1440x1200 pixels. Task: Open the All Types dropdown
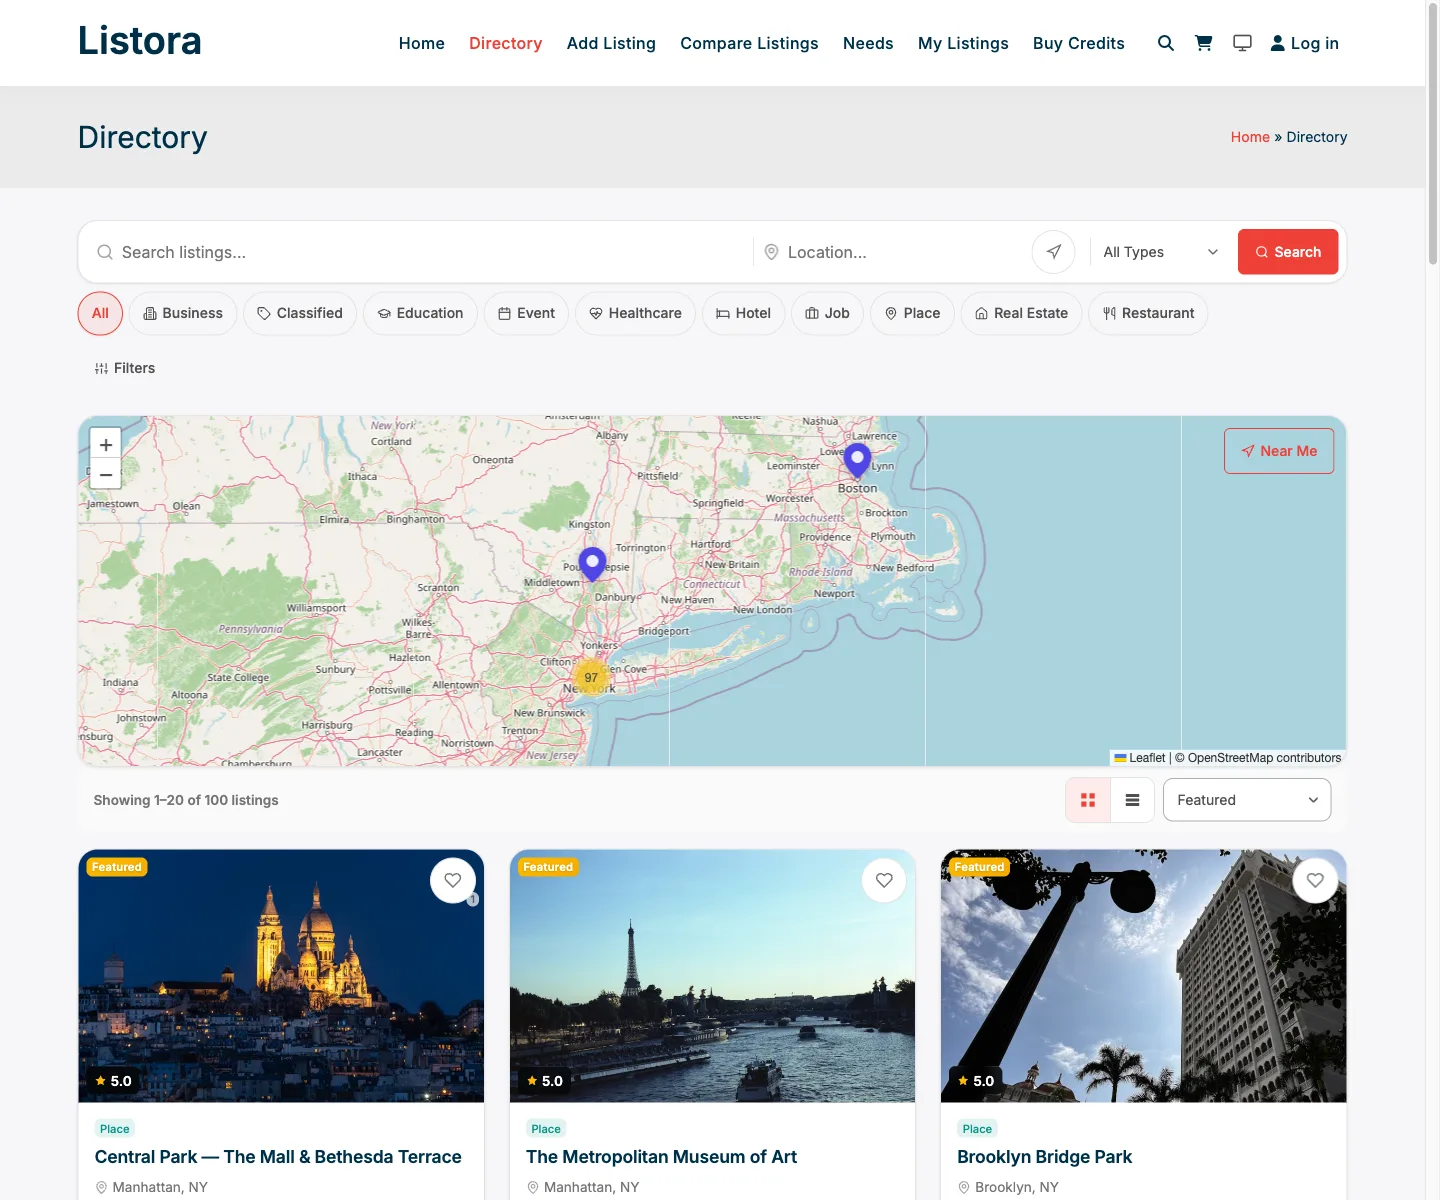coord(1160,252)
